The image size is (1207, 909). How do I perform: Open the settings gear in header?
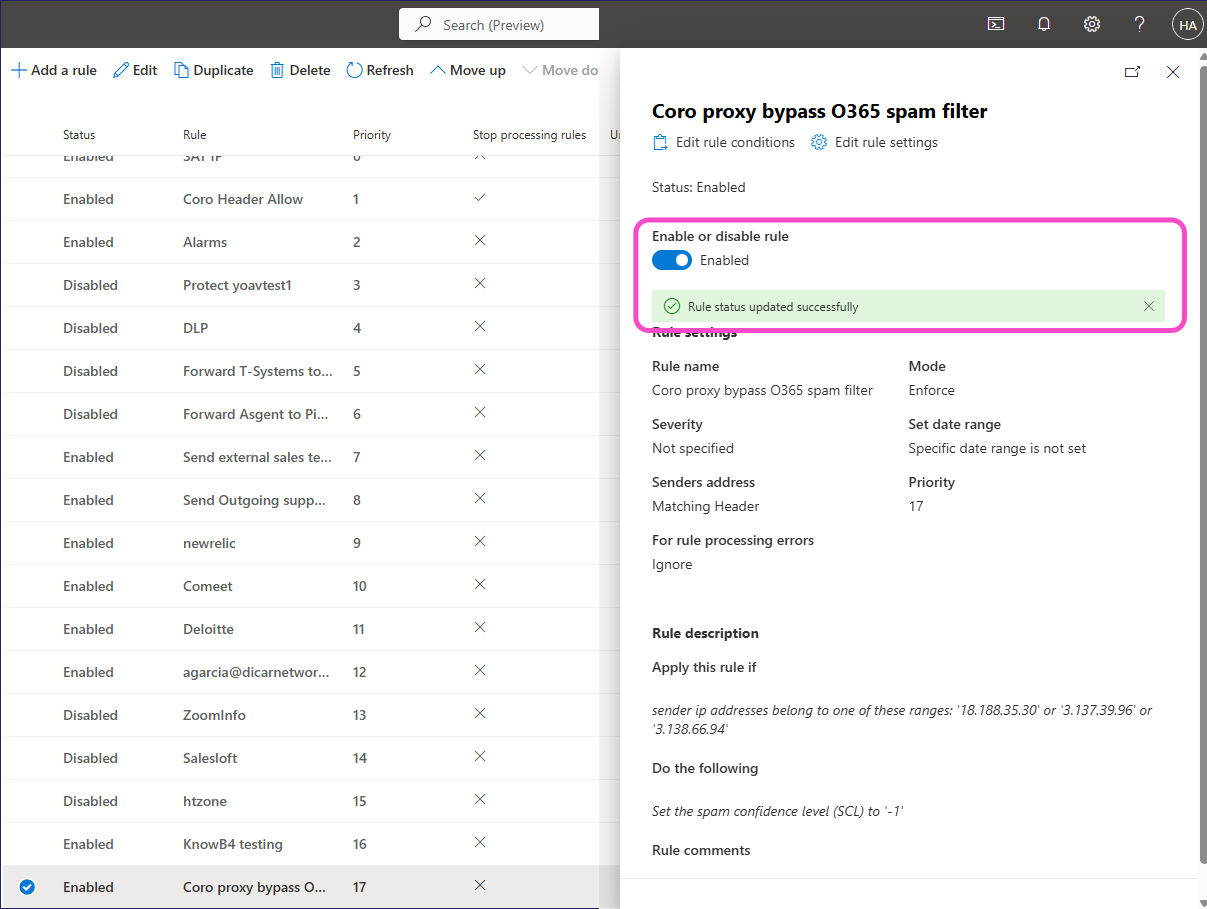coord(1092,25)
